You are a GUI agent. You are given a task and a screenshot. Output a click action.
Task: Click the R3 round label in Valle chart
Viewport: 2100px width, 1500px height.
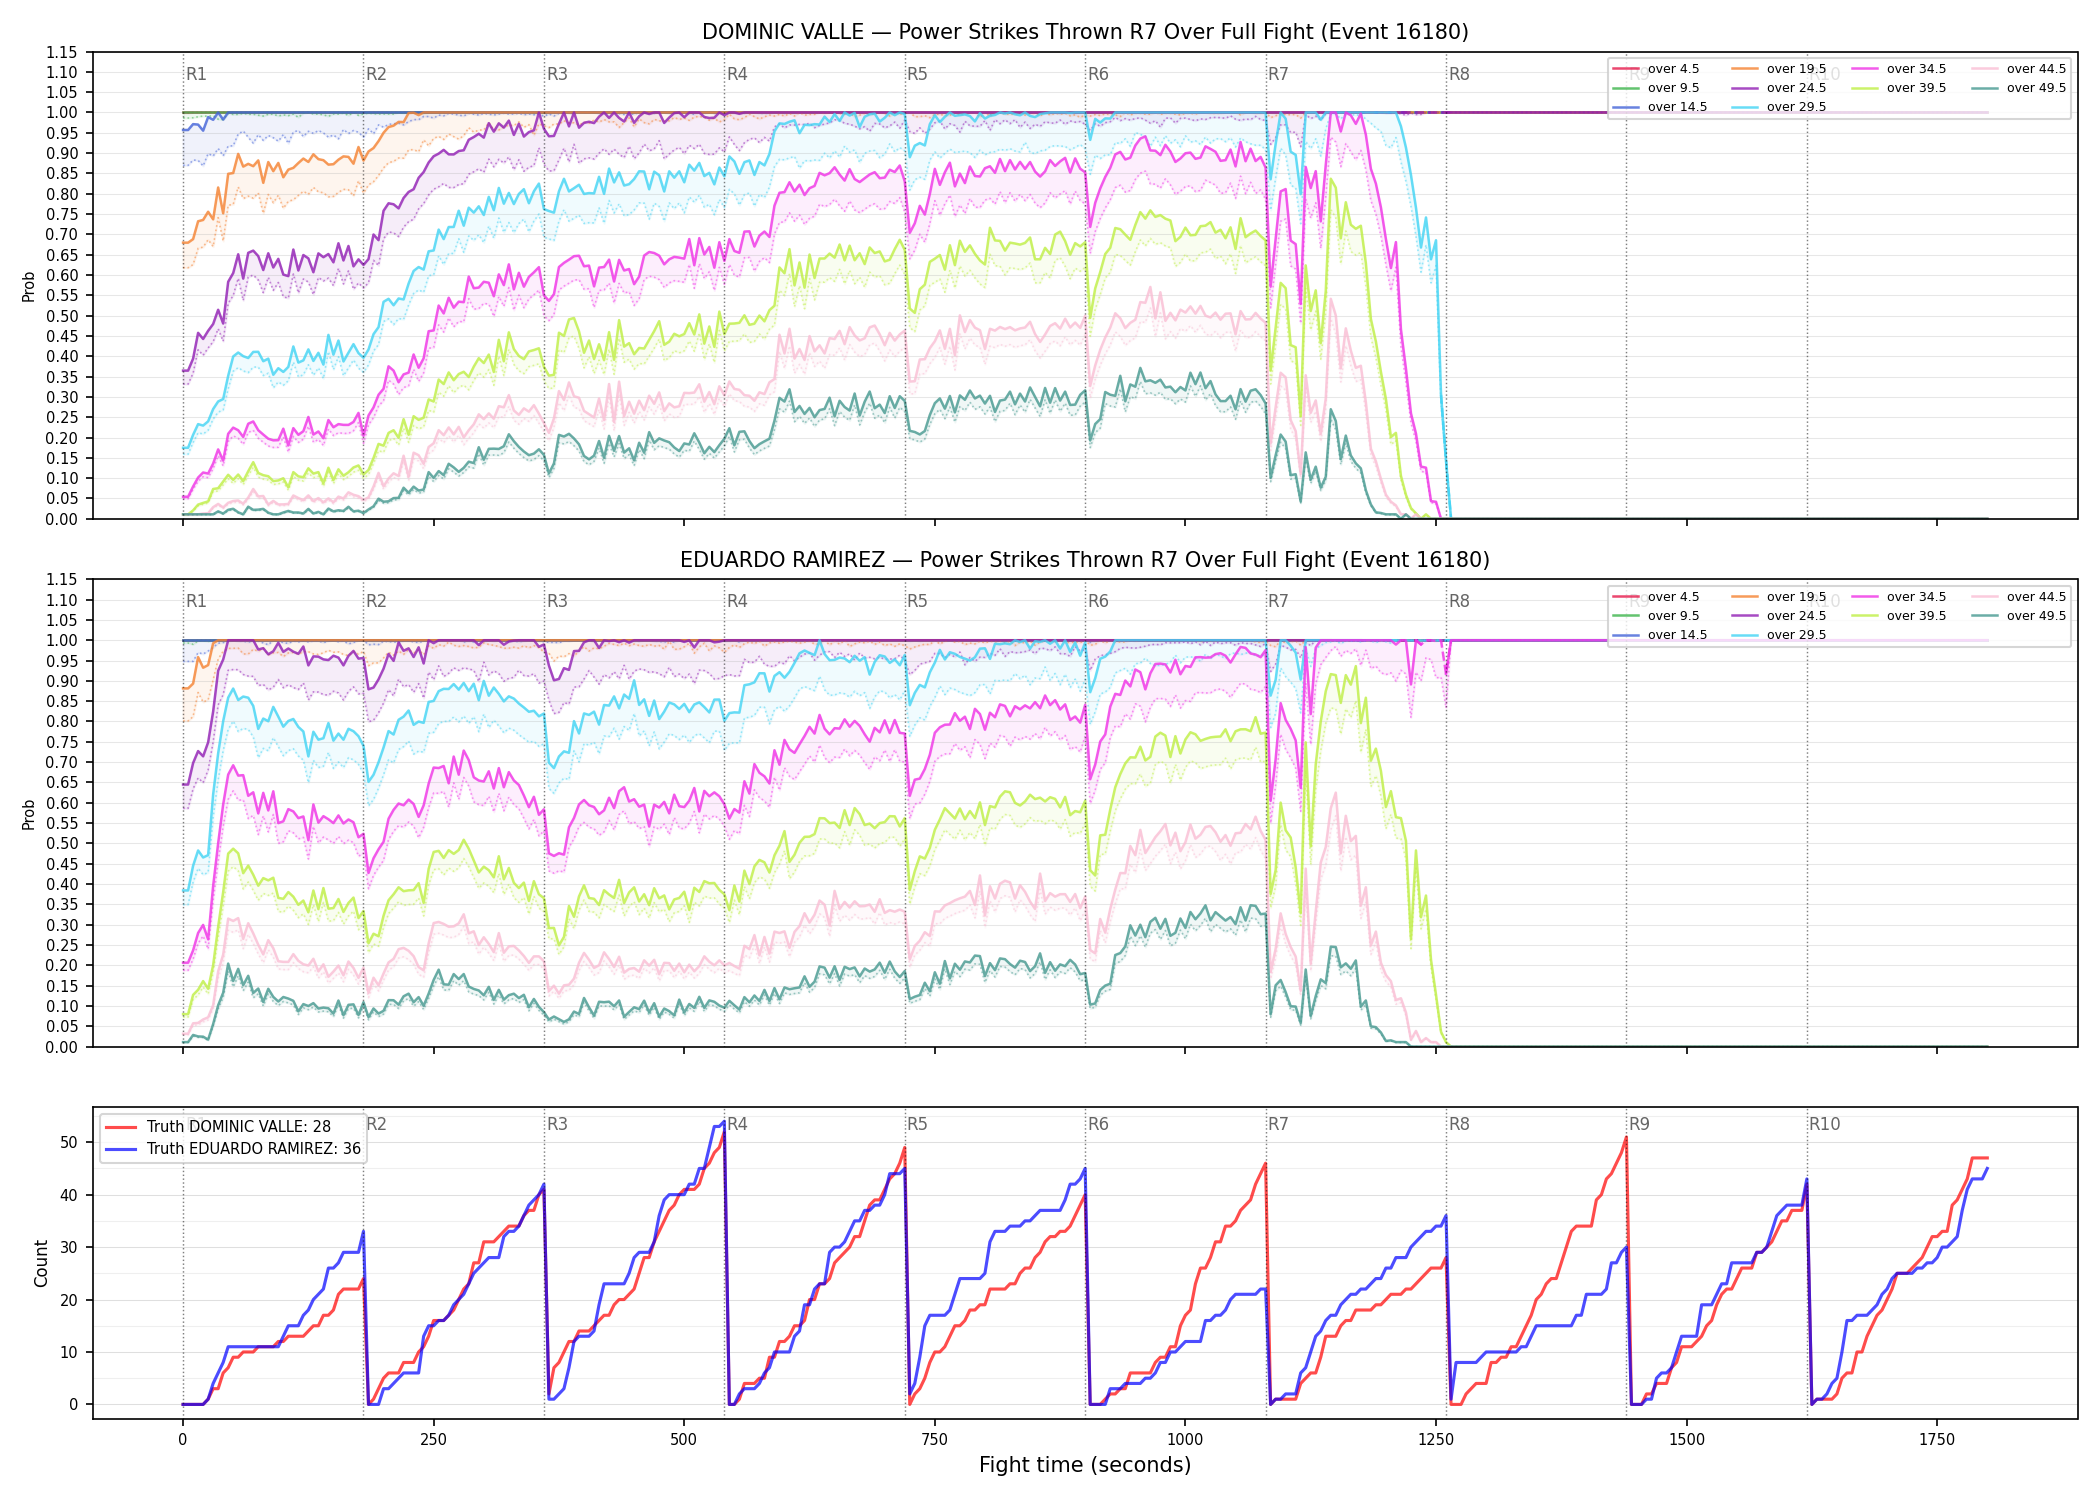(557, 74)
